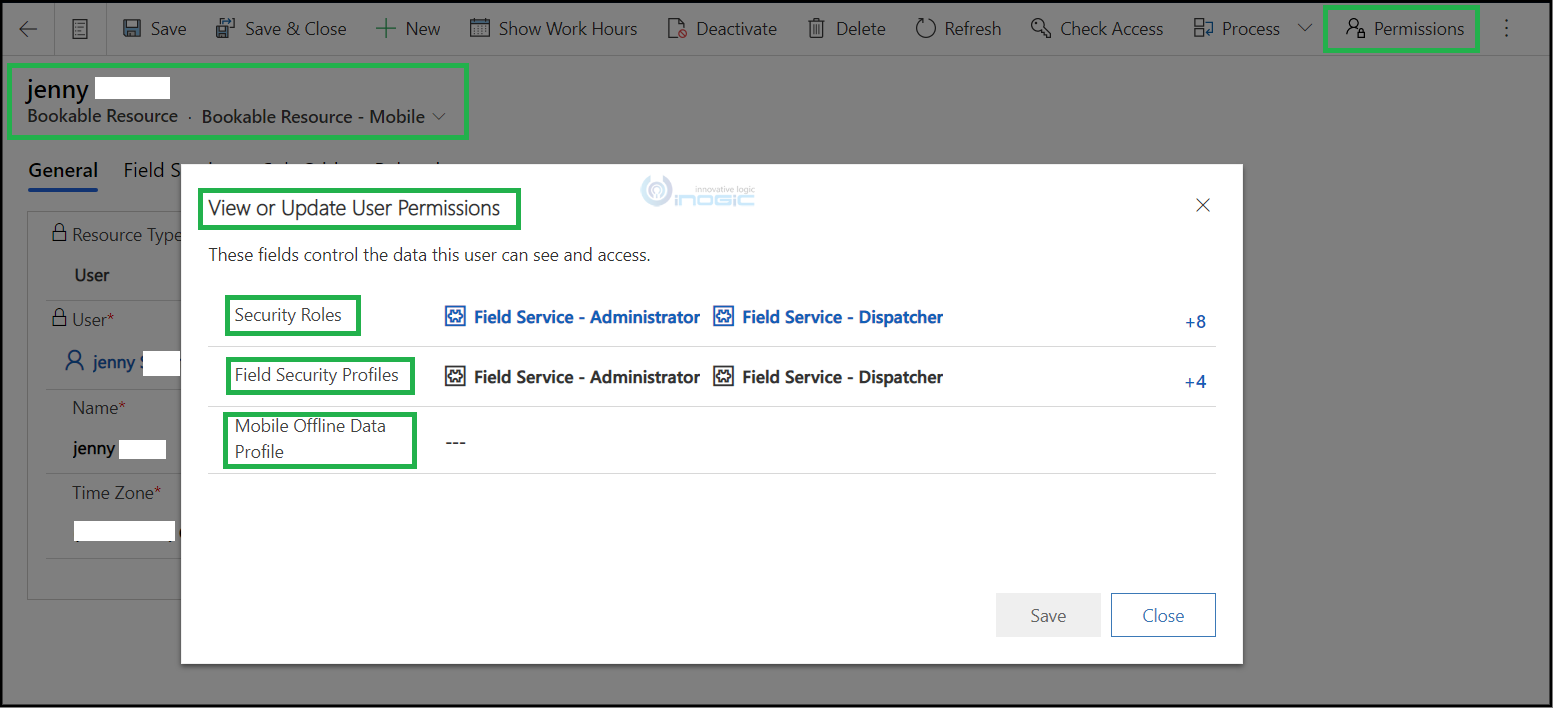Click the lock icon beside User label
The height and width of the screenshot is (708, 1553).
coord(59,319)
